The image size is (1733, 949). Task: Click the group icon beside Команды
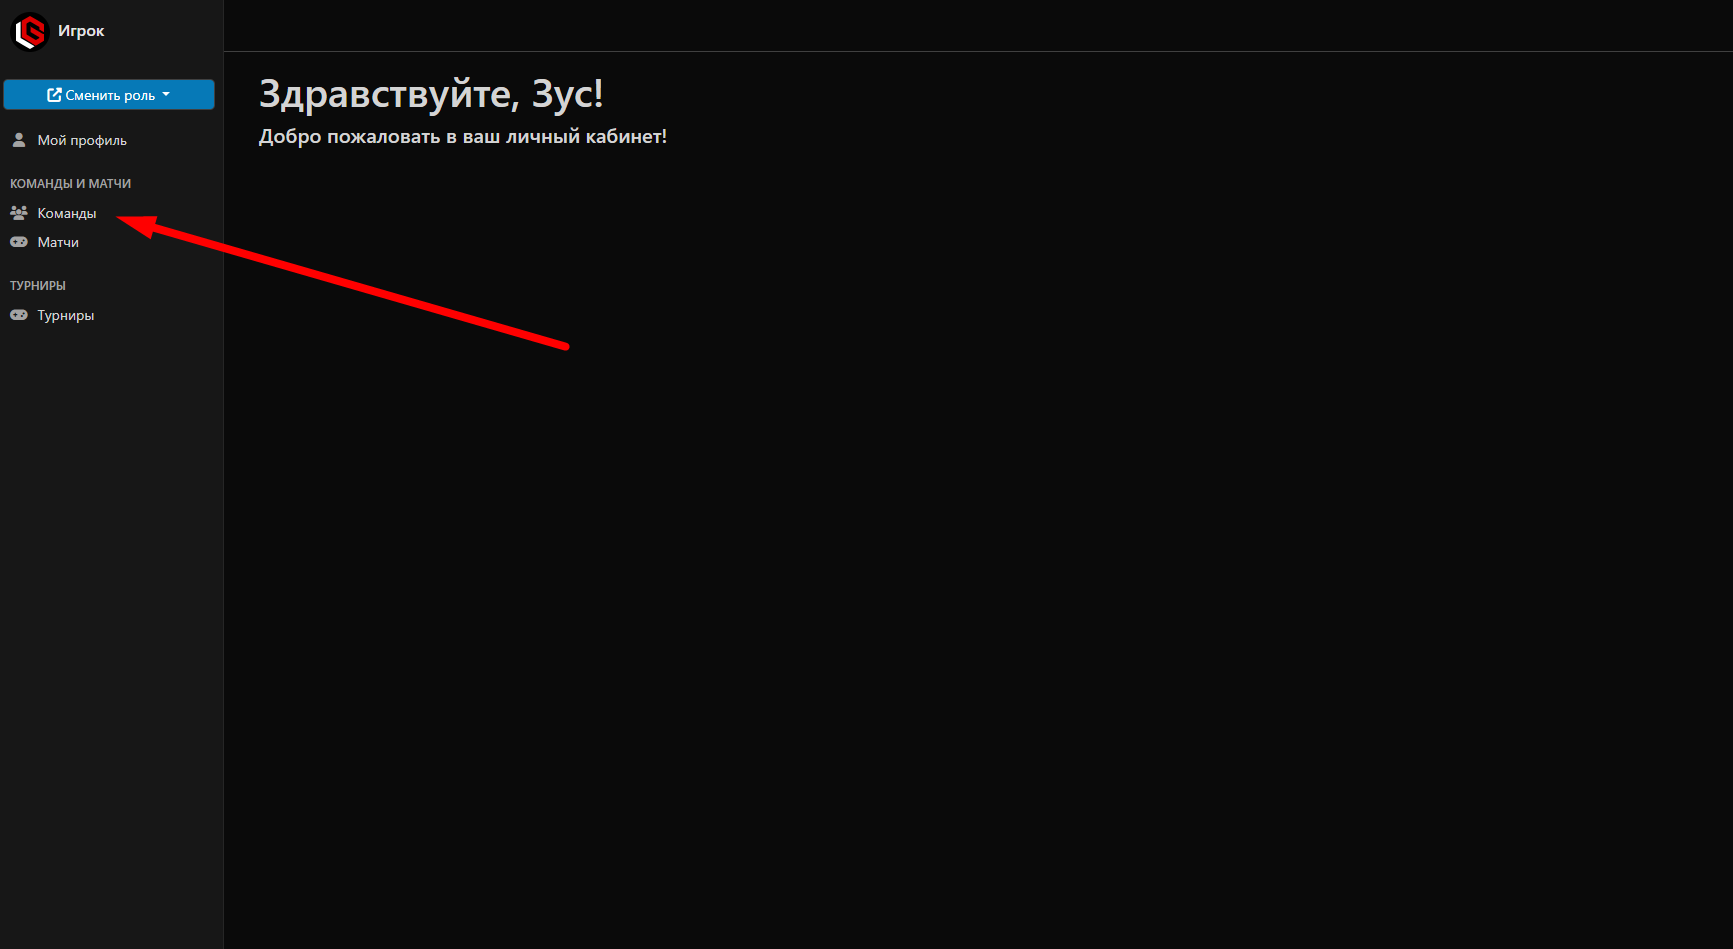19,213
